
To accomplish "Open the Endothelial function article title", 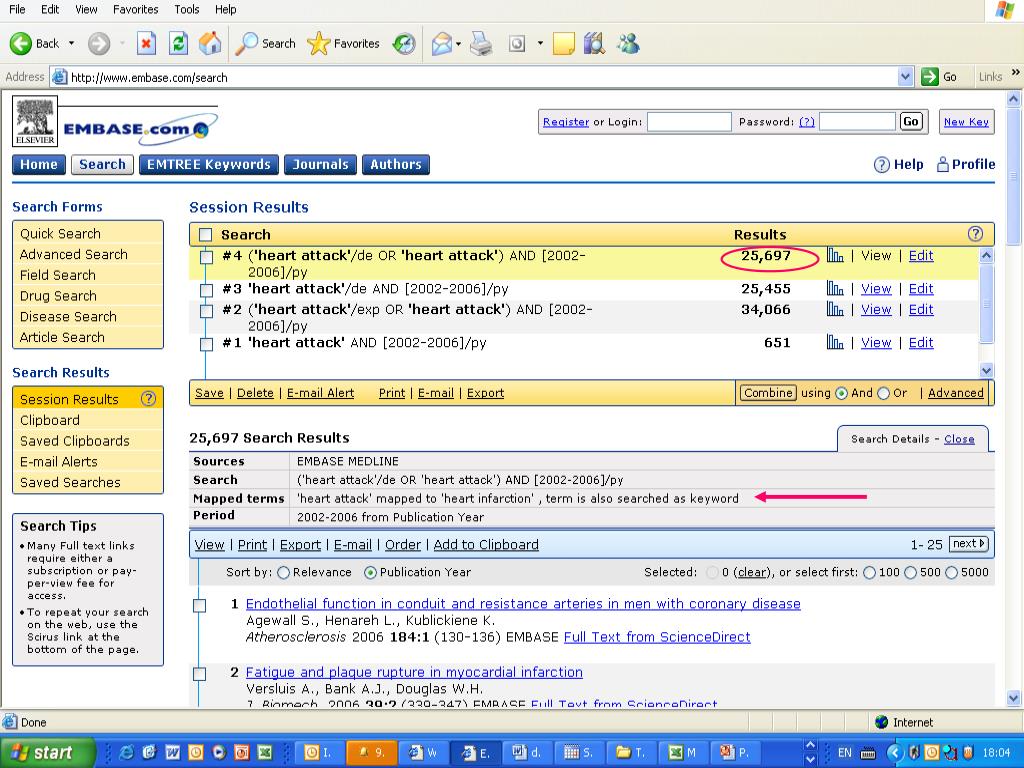I will (x=523, y=603).
